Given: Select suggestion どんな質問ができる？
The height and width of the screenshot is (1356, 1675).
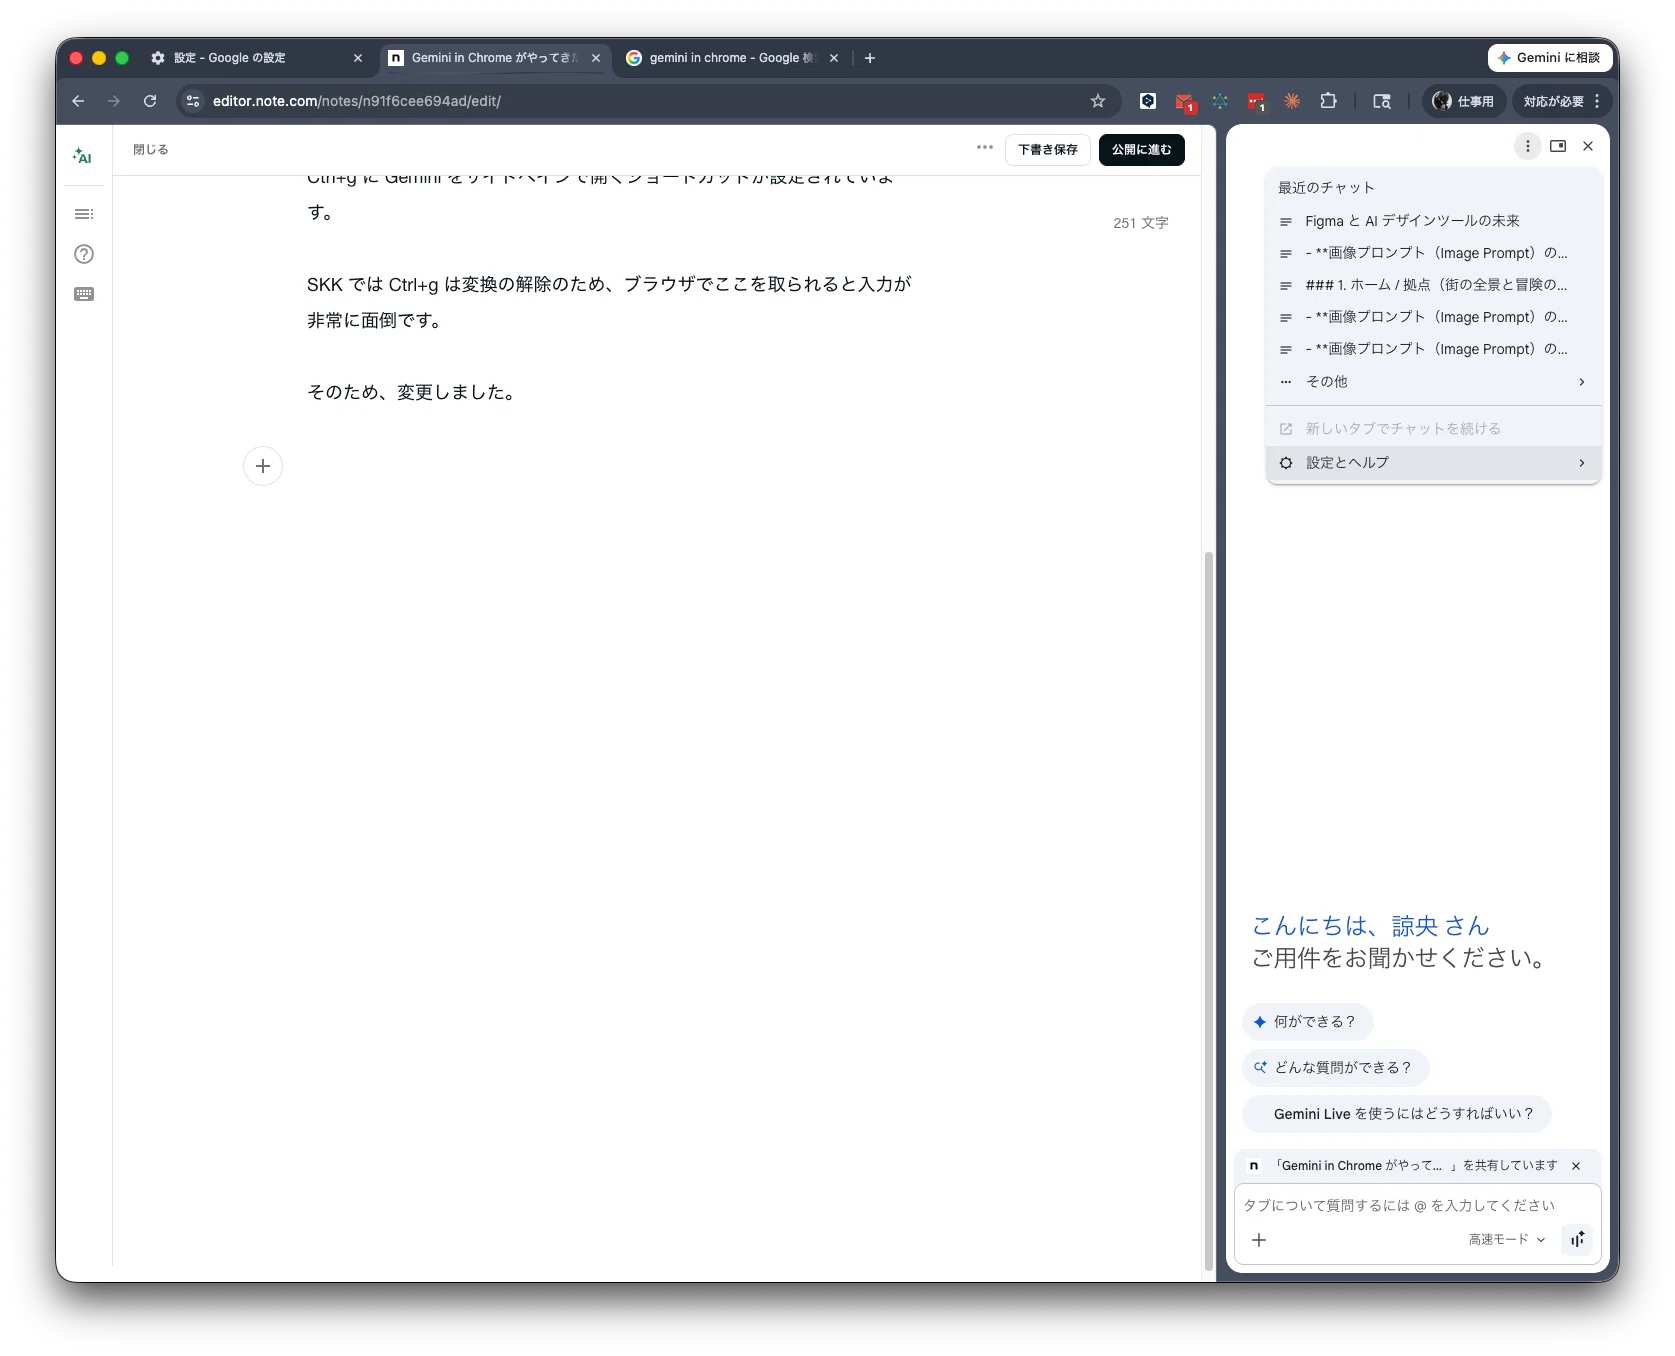Looking at the screenshot, I should (1335, 1068).
